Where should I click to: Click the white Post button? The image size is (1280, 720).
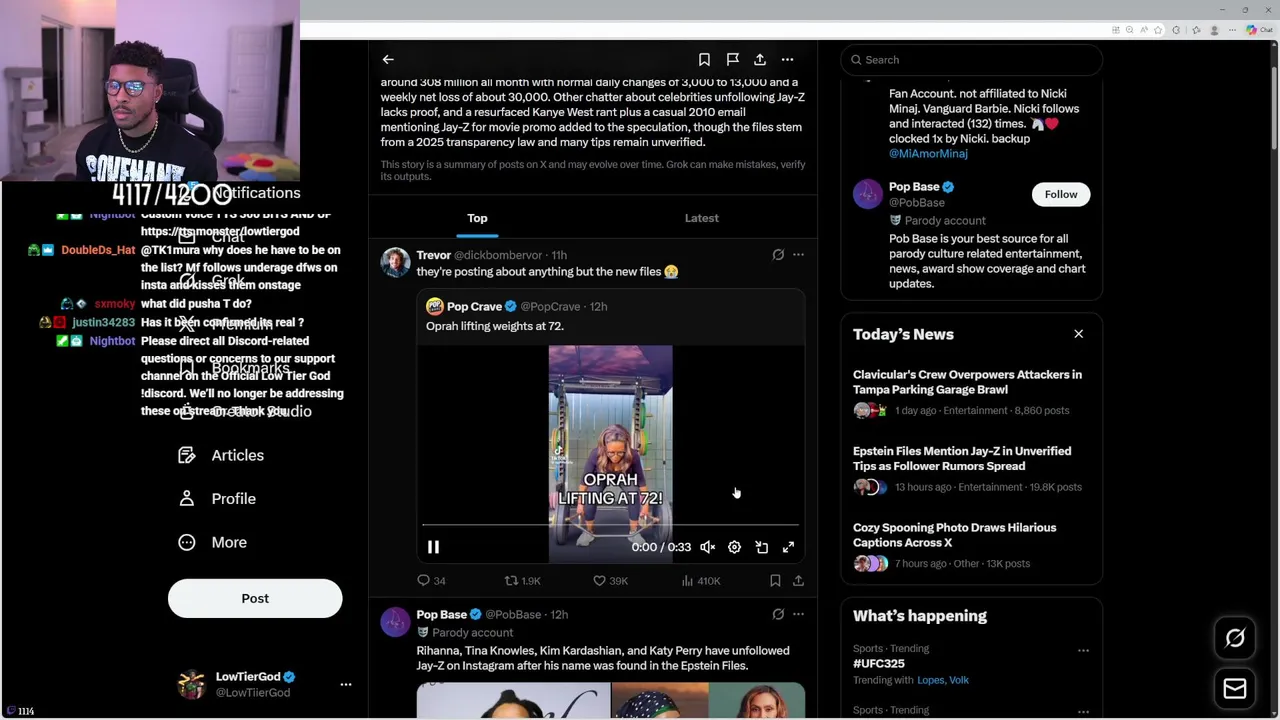255,598
